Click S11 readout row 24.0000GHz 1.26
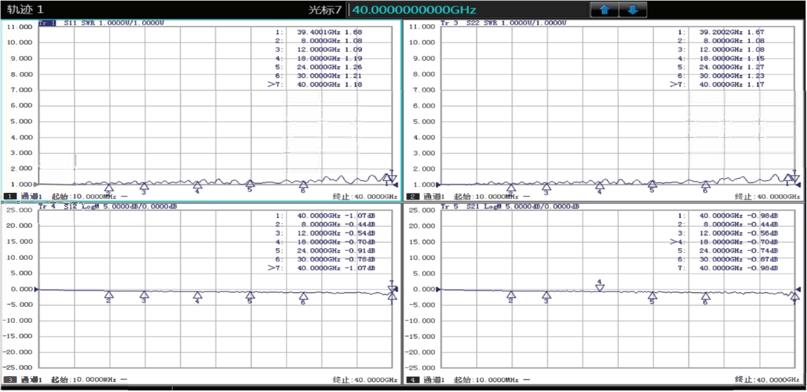This screenshot has height=392, width=807. coord(319,67)
